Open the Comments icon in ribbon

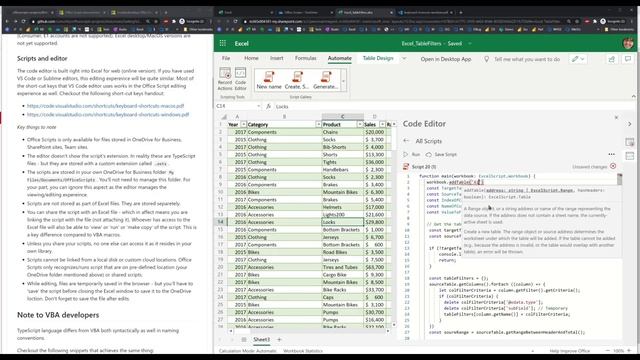628,59
